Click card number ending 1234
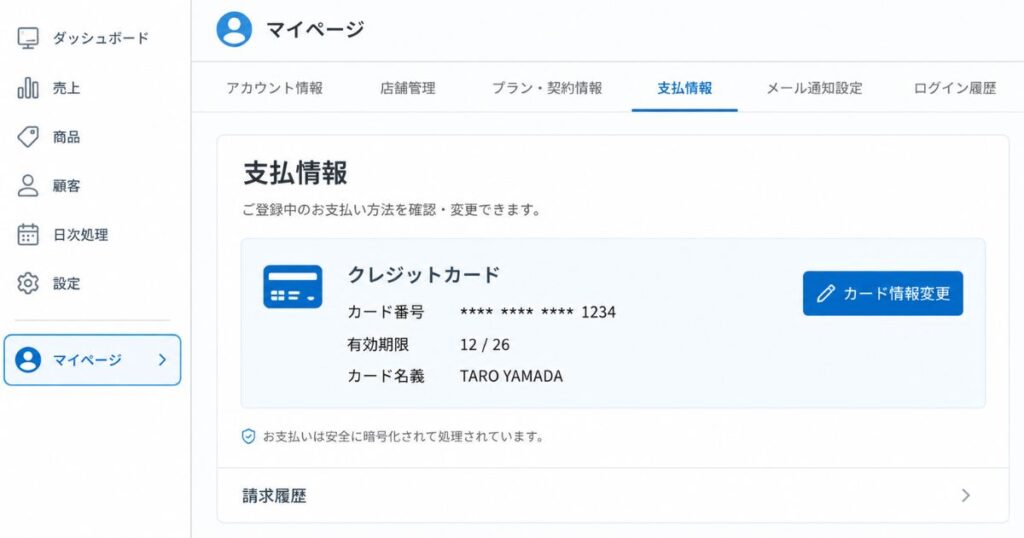This screenshot has width=1024, height=538. pos(537,312)
